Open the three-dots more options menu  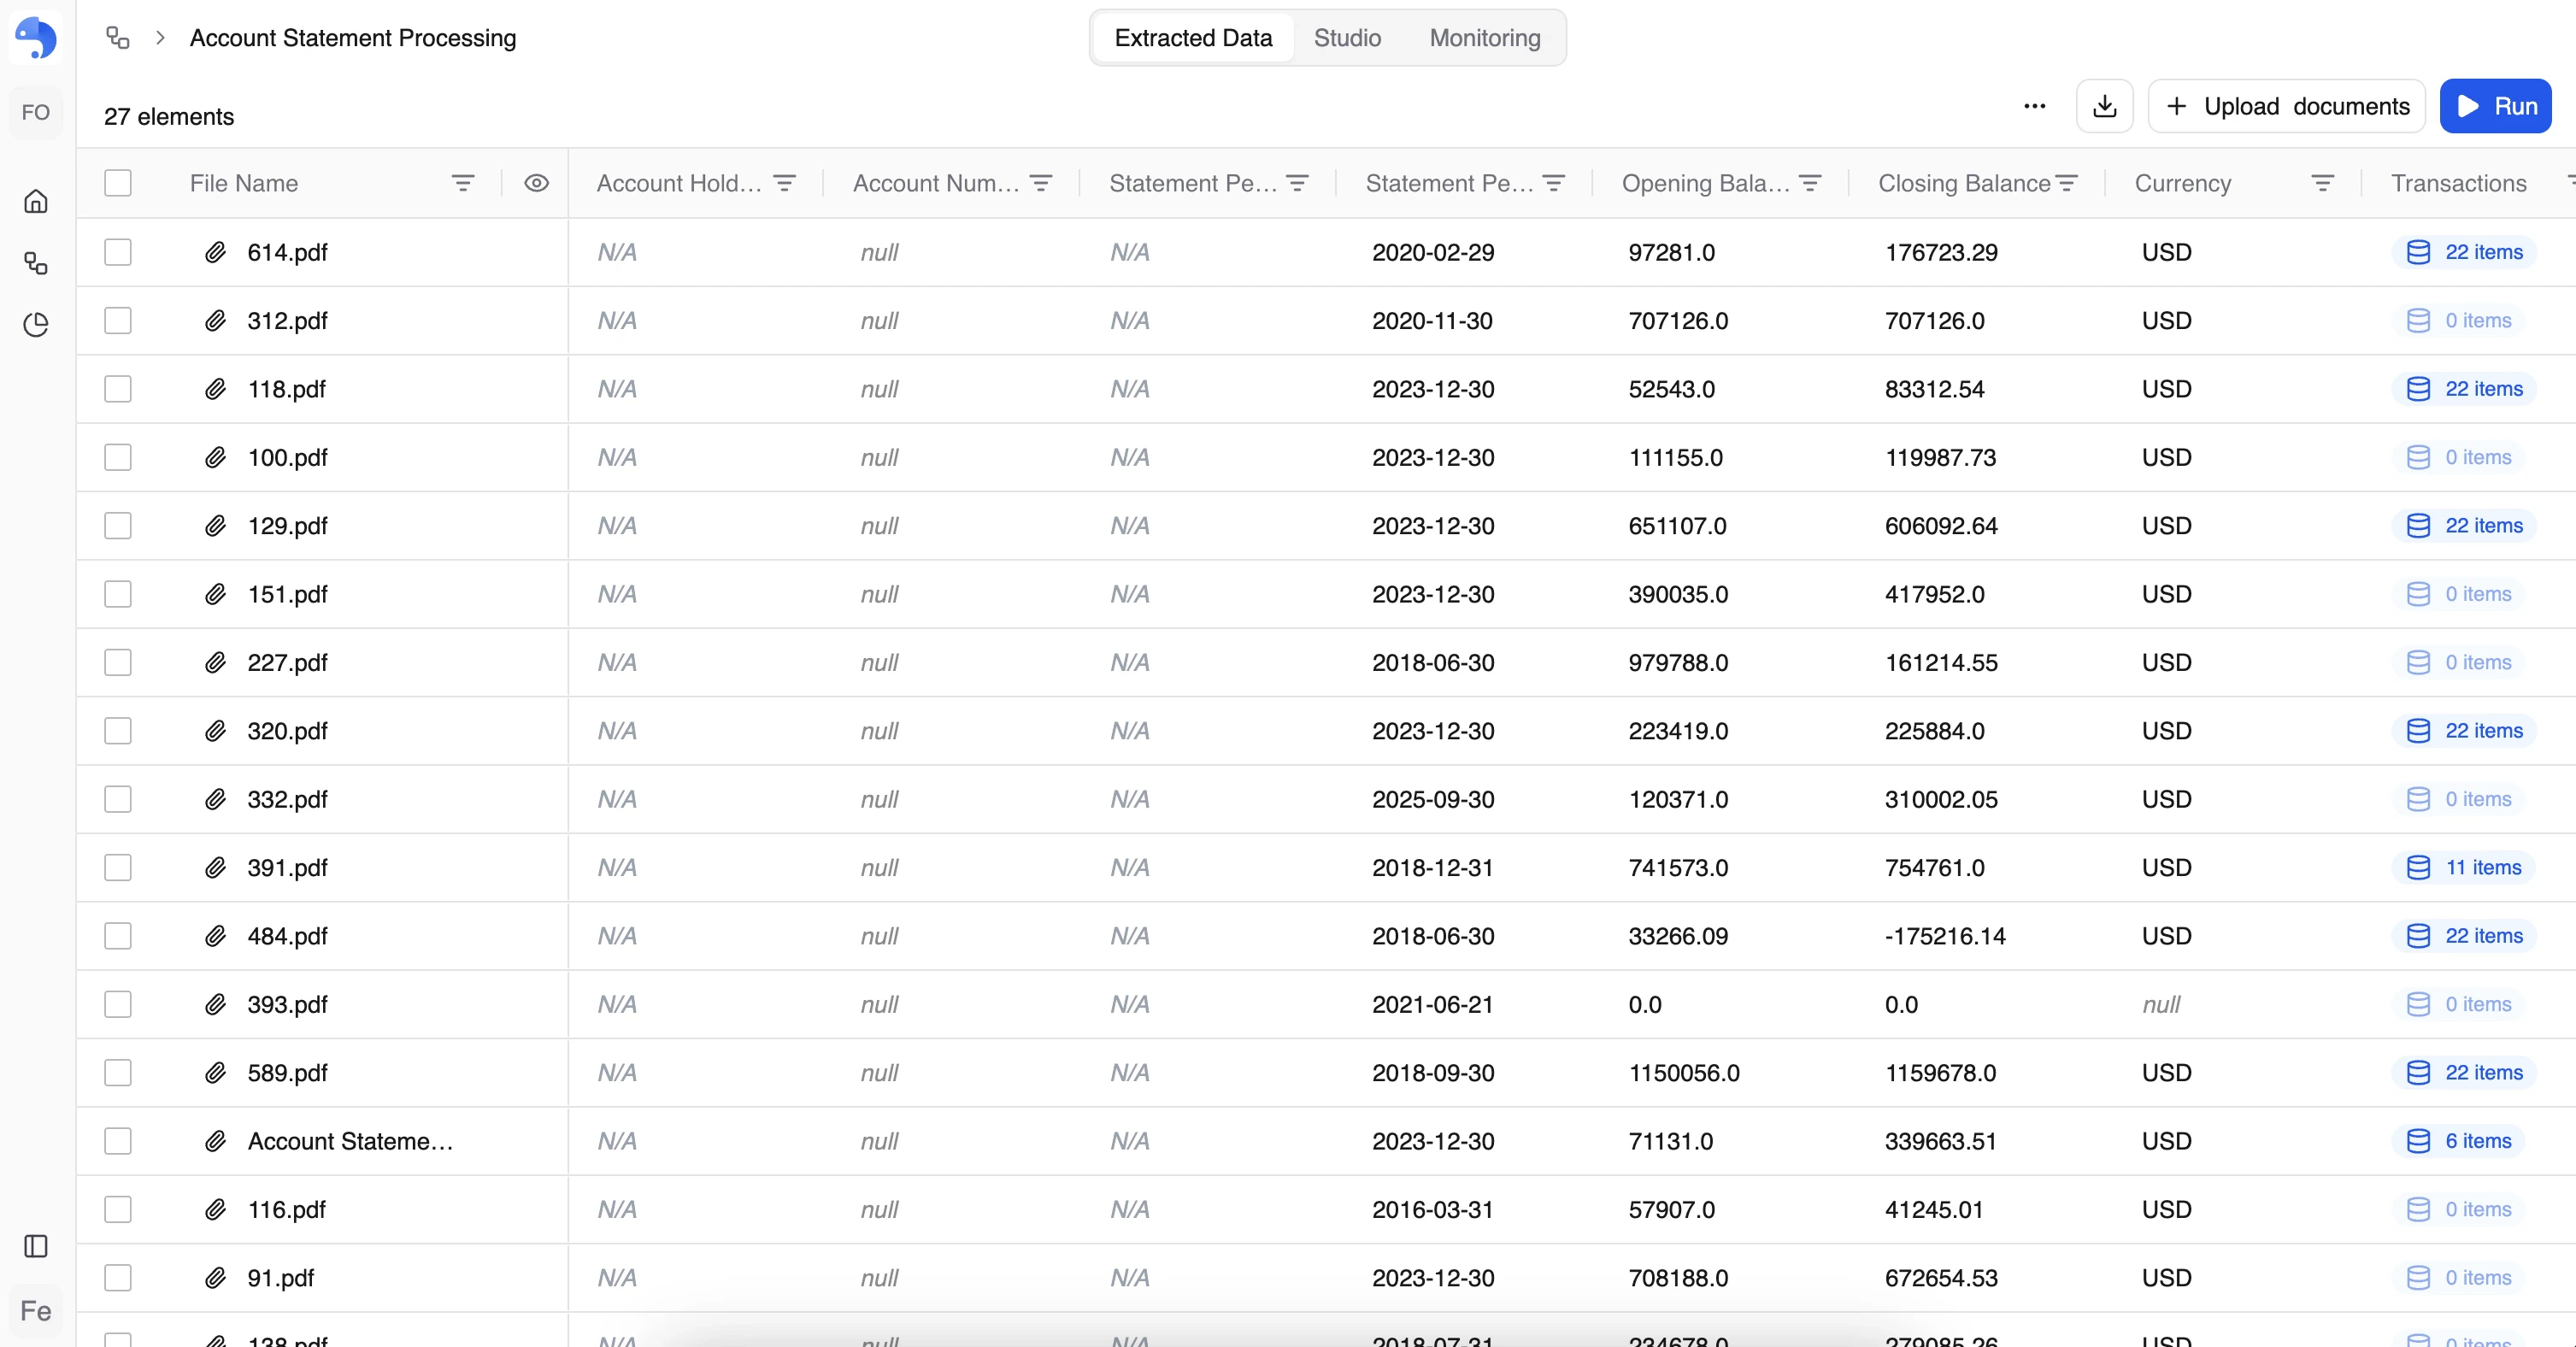point(2034,106)
